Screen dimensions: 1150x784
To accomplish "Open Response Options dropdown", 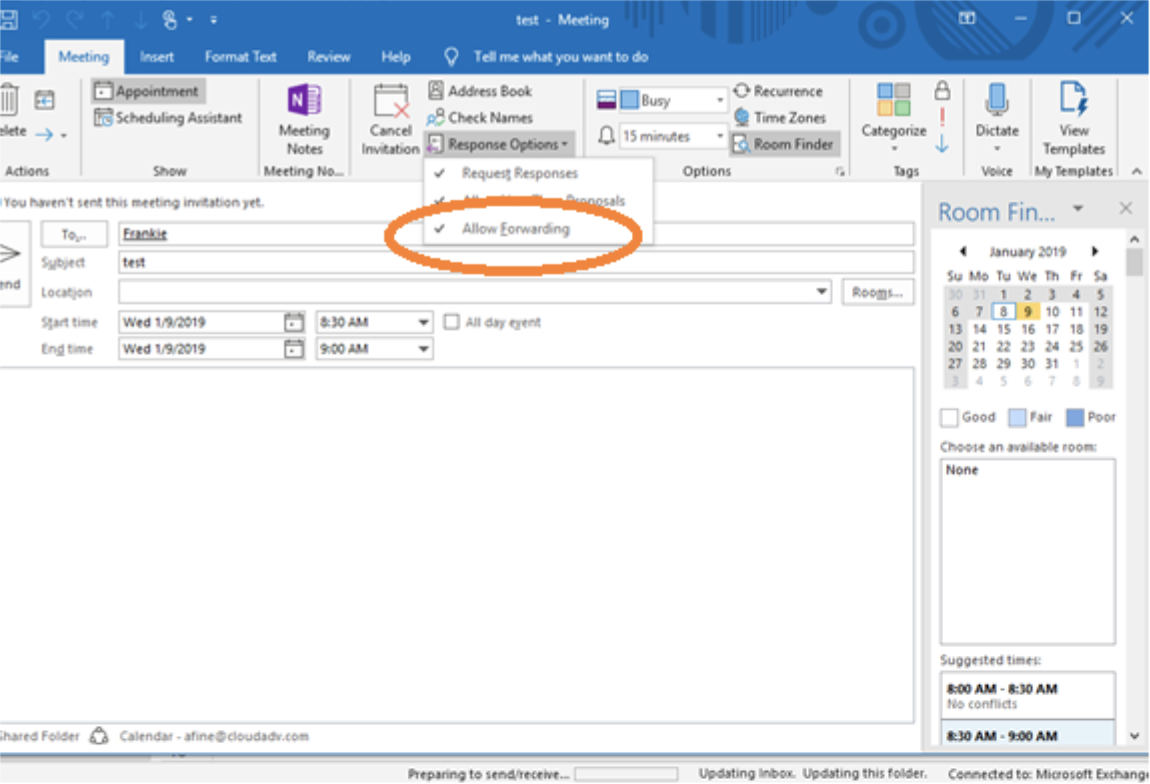I will 499,144.
